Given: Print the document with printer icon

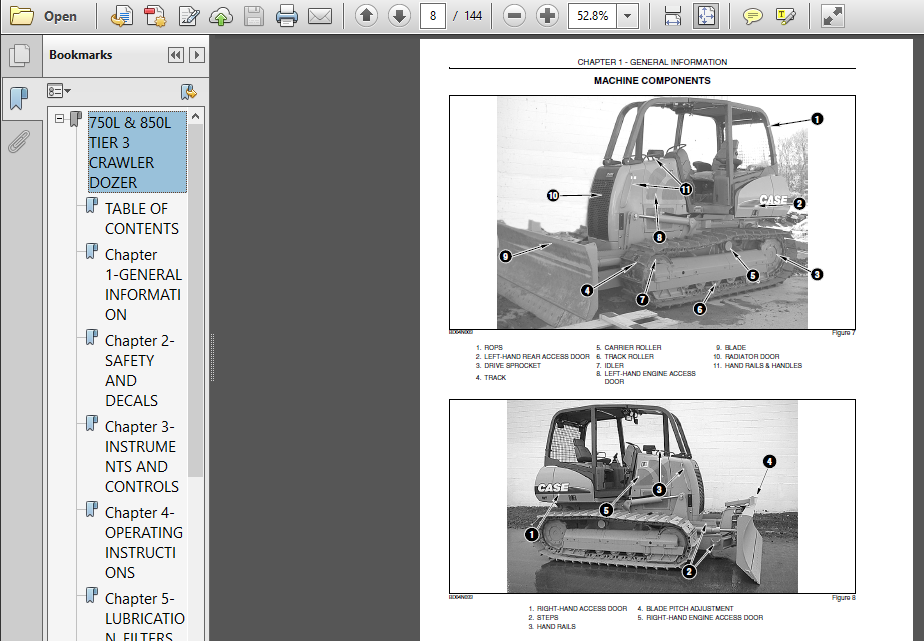Looking at the screenshot, I should click(286, 16).
